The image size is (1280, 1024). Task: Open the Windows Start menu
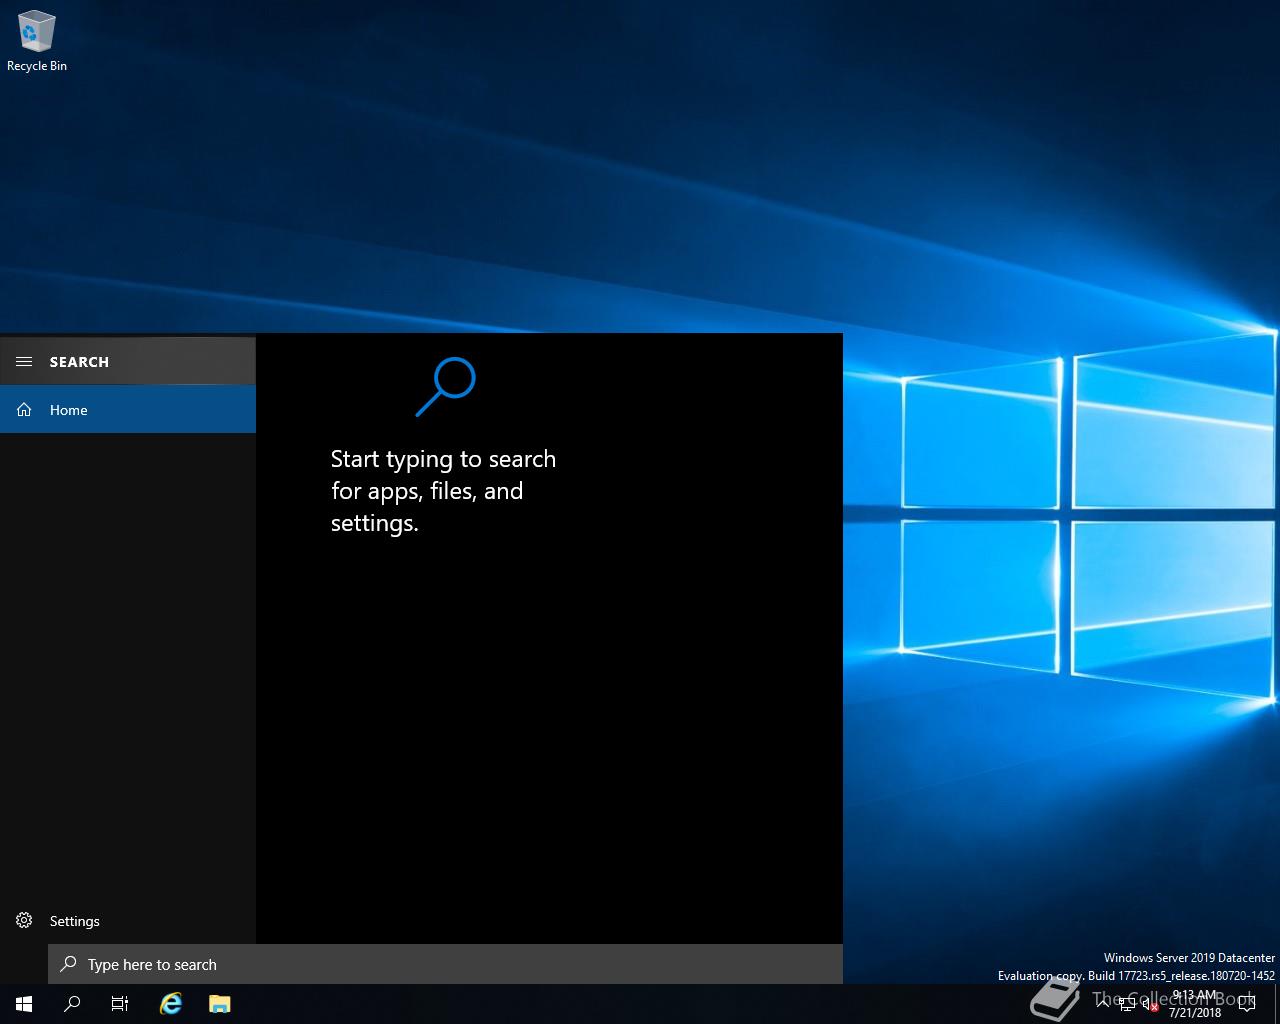pos(24,1004)
